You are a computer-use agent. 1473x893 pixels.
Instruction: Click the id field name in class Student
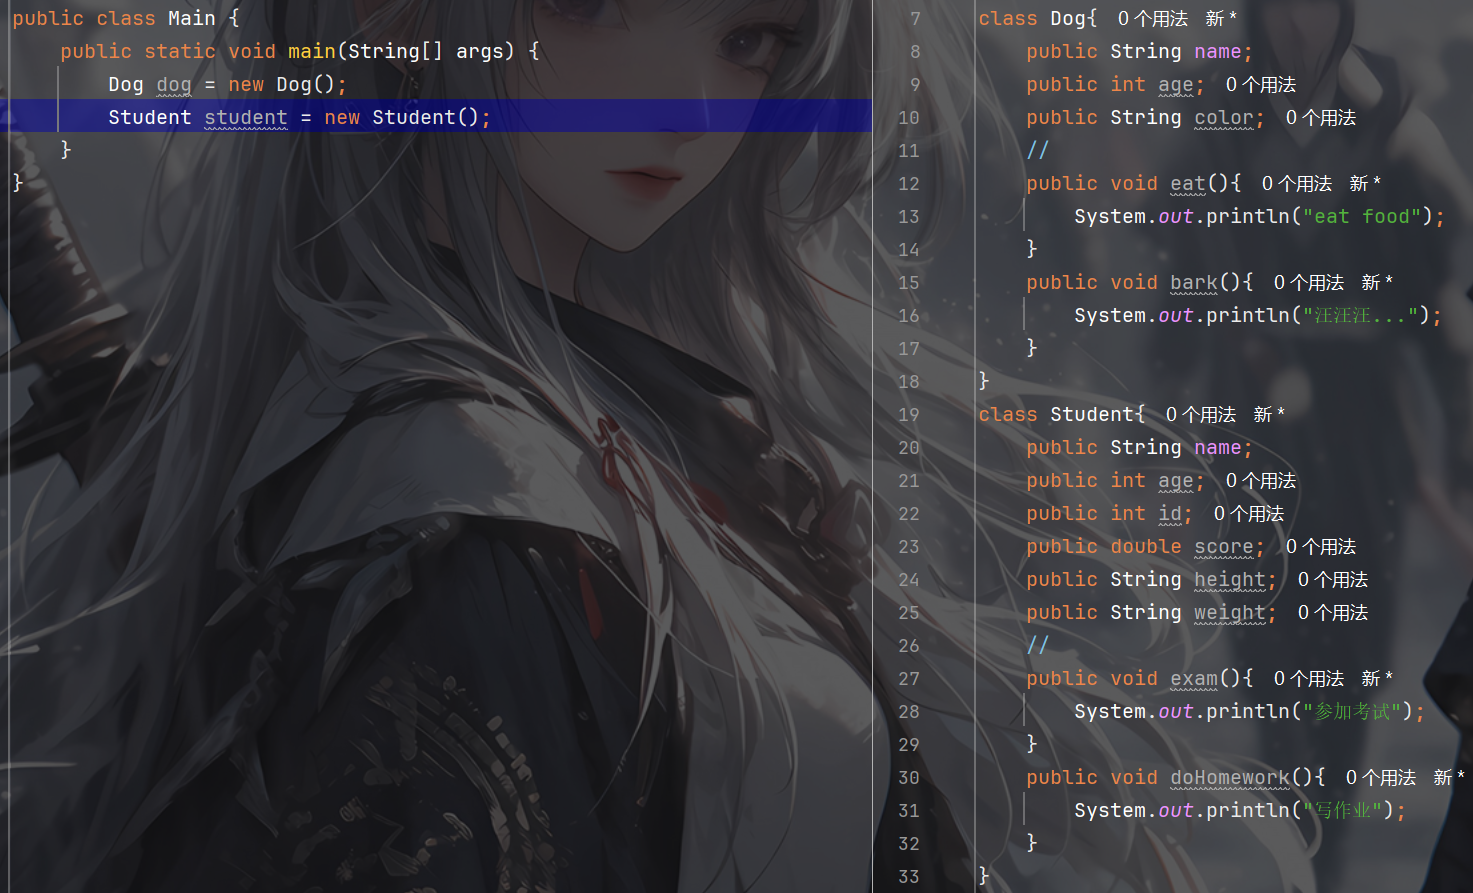1170,513
